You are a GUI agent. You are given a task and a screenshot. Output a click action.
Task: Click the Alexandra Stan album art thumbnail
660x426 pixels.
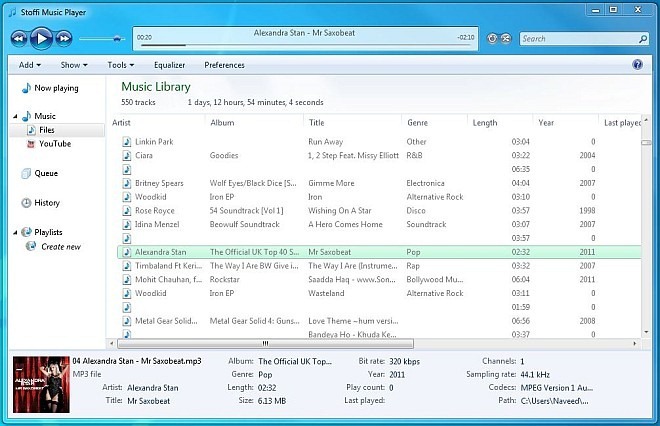point(41,384)
